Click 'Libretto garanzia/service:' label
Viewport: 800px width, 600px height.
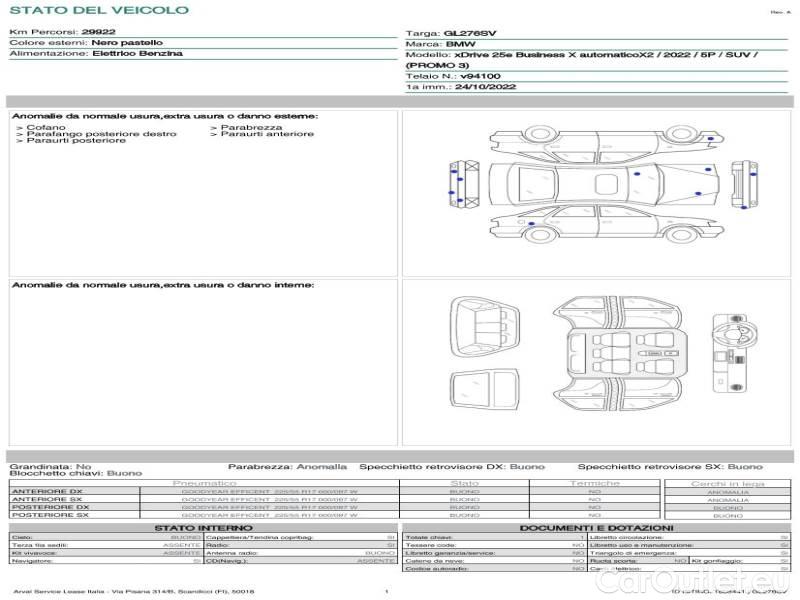(x=451, y=553)
